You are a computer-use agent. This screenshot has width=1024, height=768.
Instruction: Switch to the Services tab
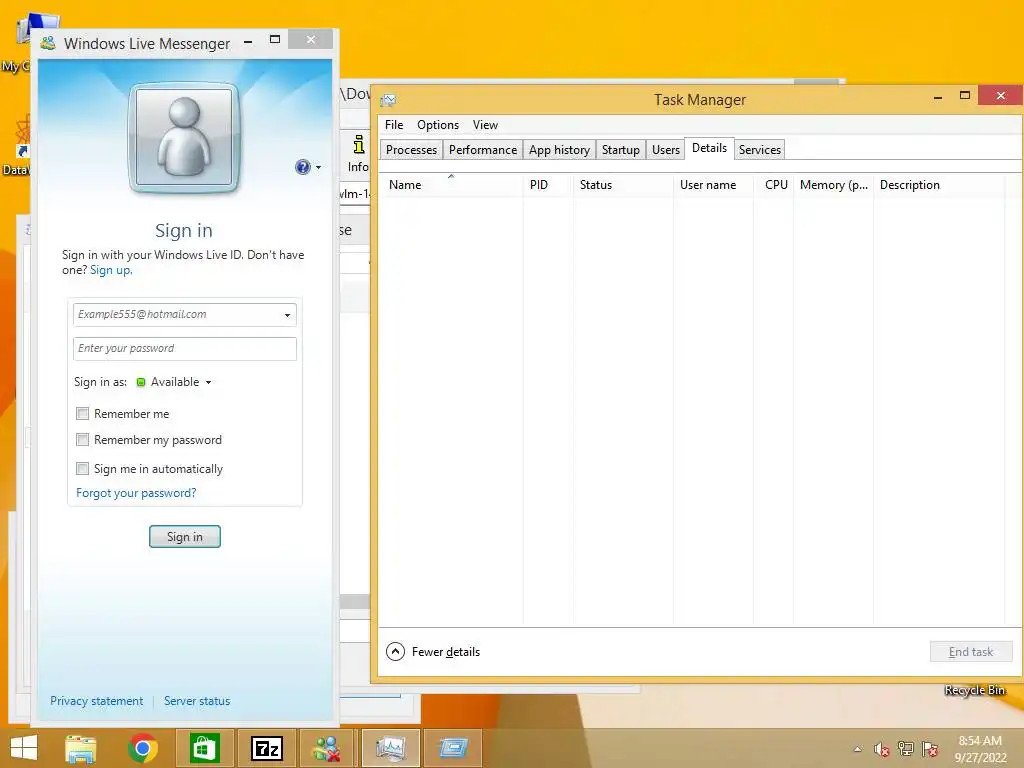pos(760,150)
